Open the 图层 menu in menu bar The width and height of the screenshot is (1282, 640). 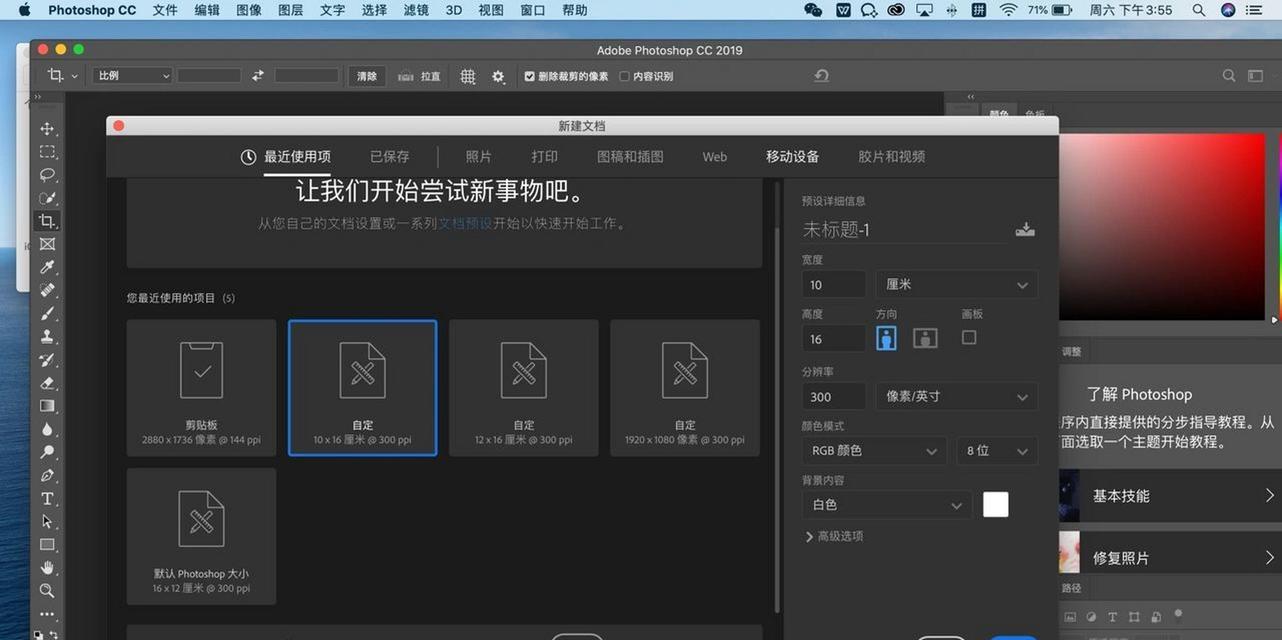(290, 10)
